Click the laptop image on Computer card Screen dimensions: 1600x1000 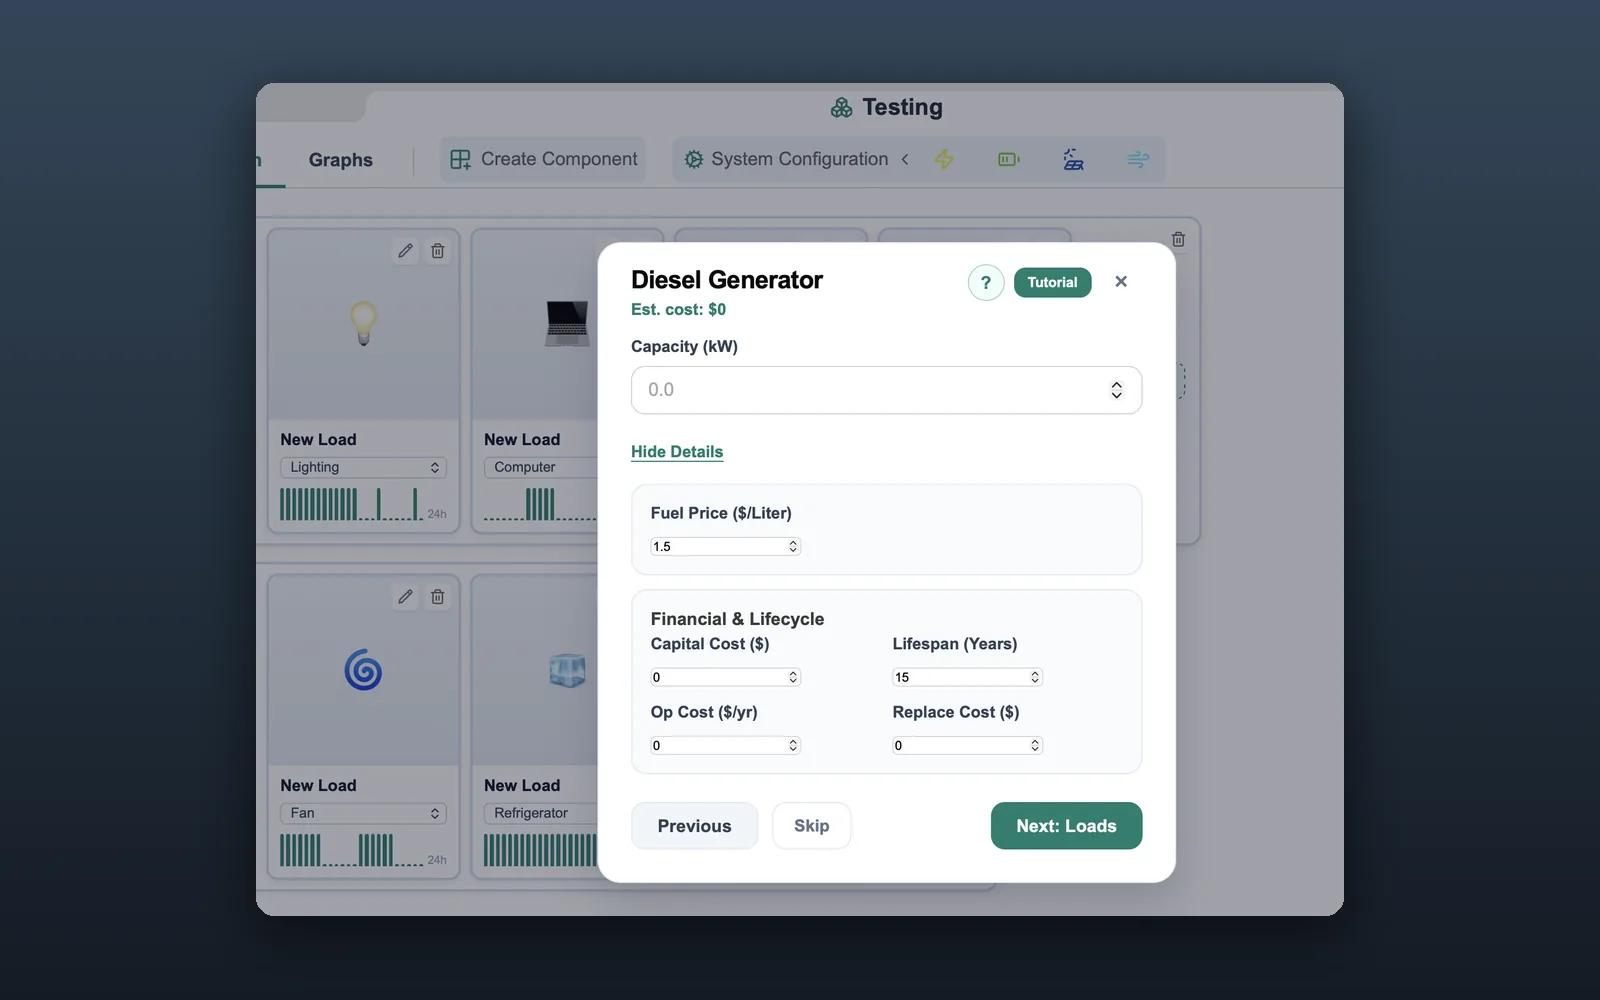click(x=567, y=323)
